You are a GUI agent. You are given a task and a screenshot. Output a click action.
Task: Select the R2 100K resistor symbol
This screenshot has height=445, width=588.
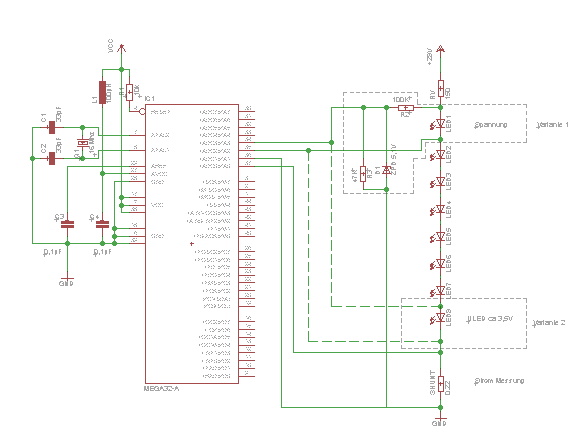tap(406, 108)
